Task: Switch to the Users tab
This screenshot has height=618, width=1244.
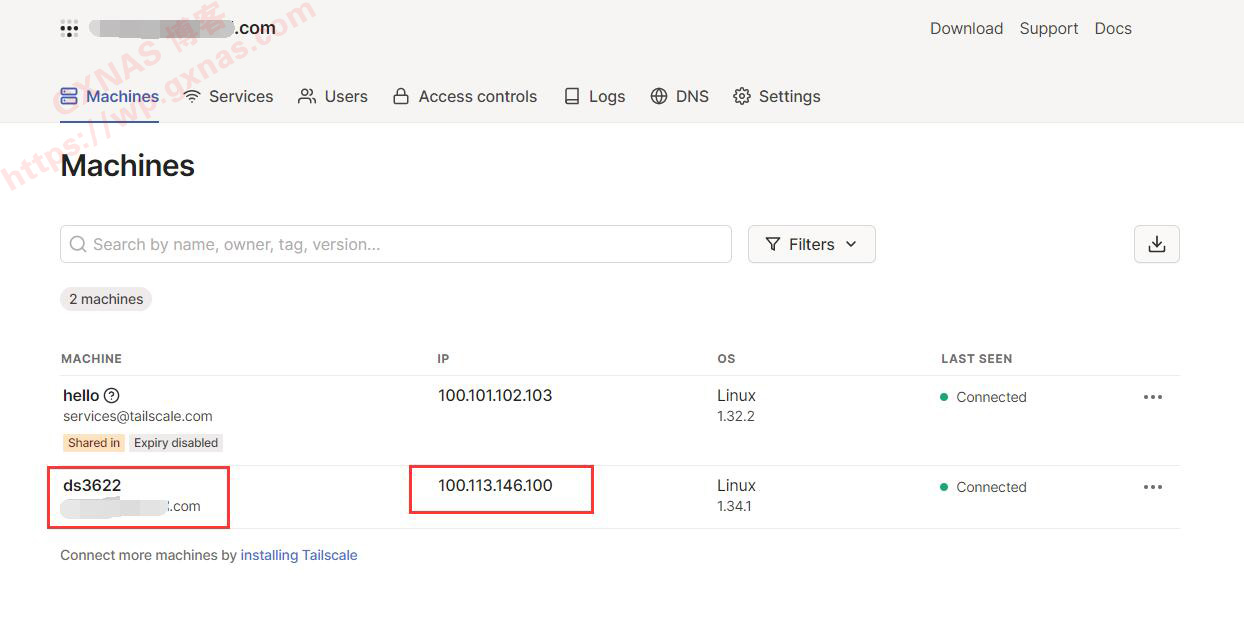Action: (x=333, y=96)
